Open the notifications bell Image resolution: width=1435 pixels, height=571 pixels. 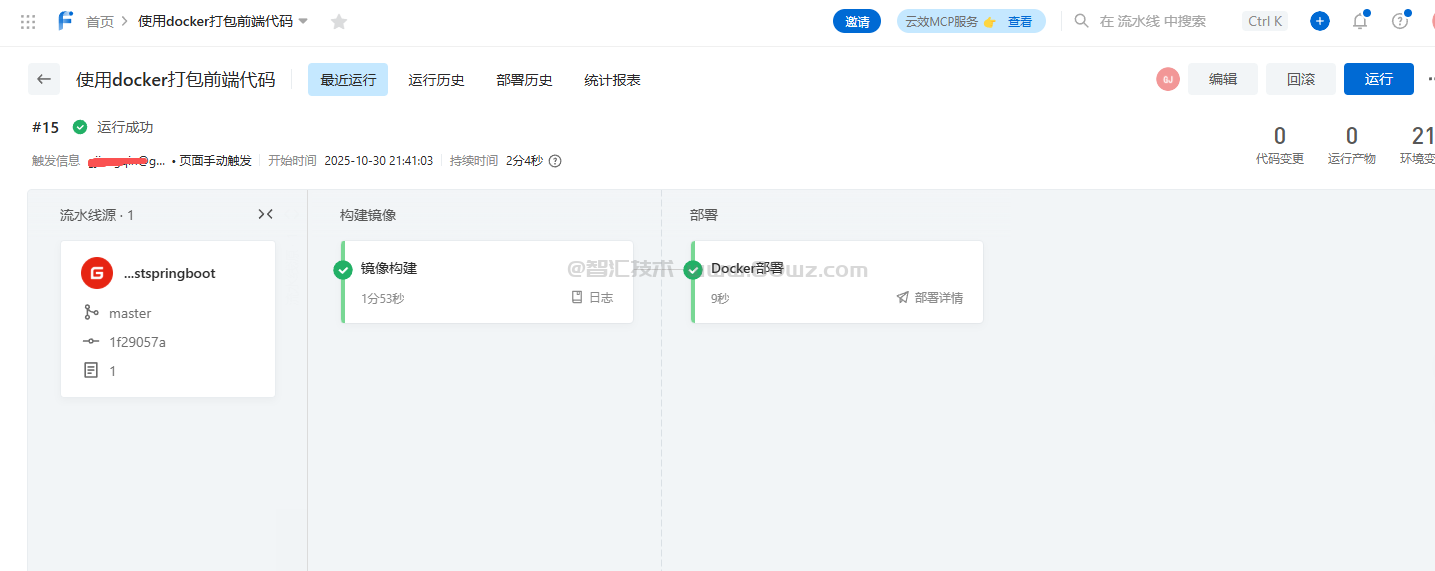pos(1360,21)
